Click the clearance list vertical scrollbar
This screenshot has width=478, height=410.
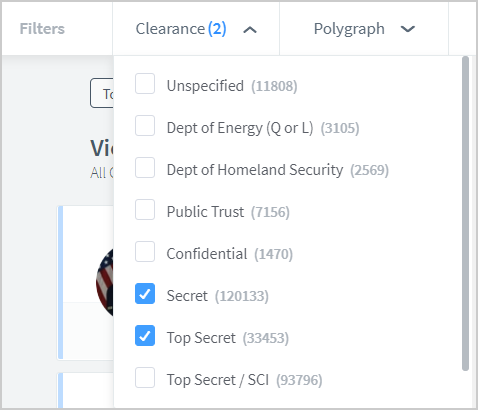click(x=465, y=213)
